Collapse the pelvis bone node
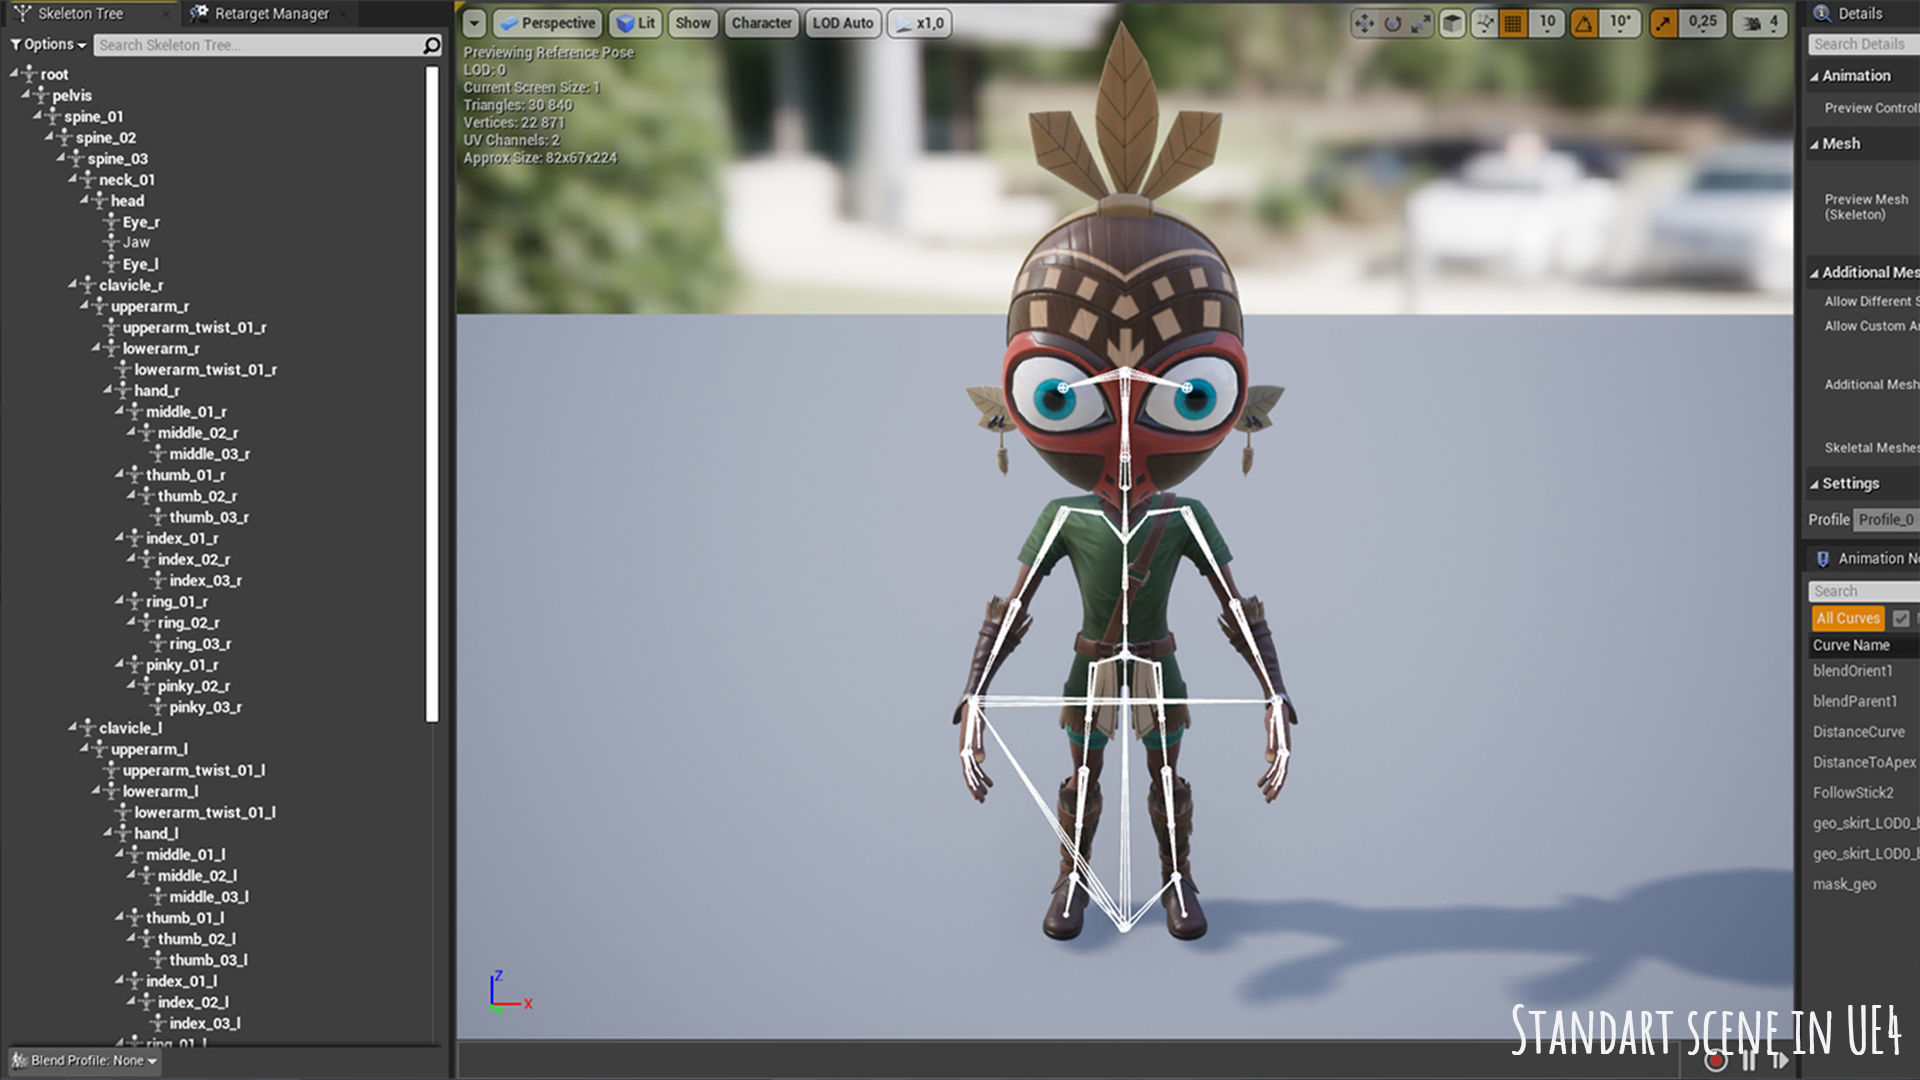This screenshot has width=1920, height=1080. click(26, 94)
